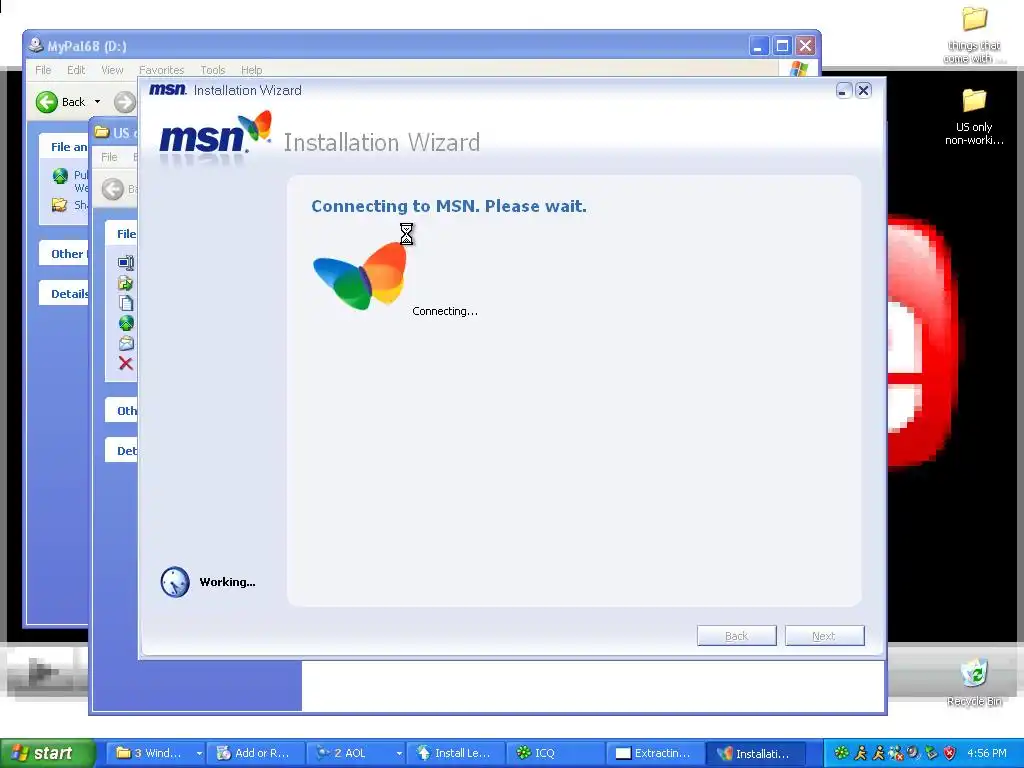This screenshot has height=768, width=1024.
Task: Switch to Add or Remove taskbar button
Action: [256, 753]
